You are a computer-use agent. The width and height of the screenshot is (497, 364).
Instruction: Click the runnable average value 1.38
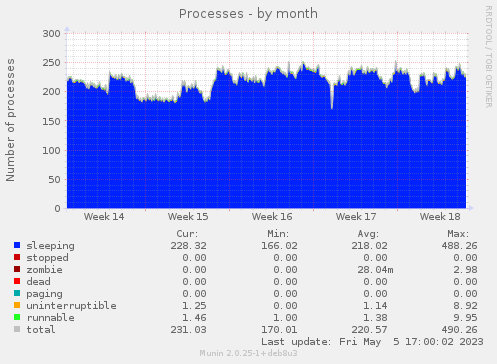[x=375, y=318]
